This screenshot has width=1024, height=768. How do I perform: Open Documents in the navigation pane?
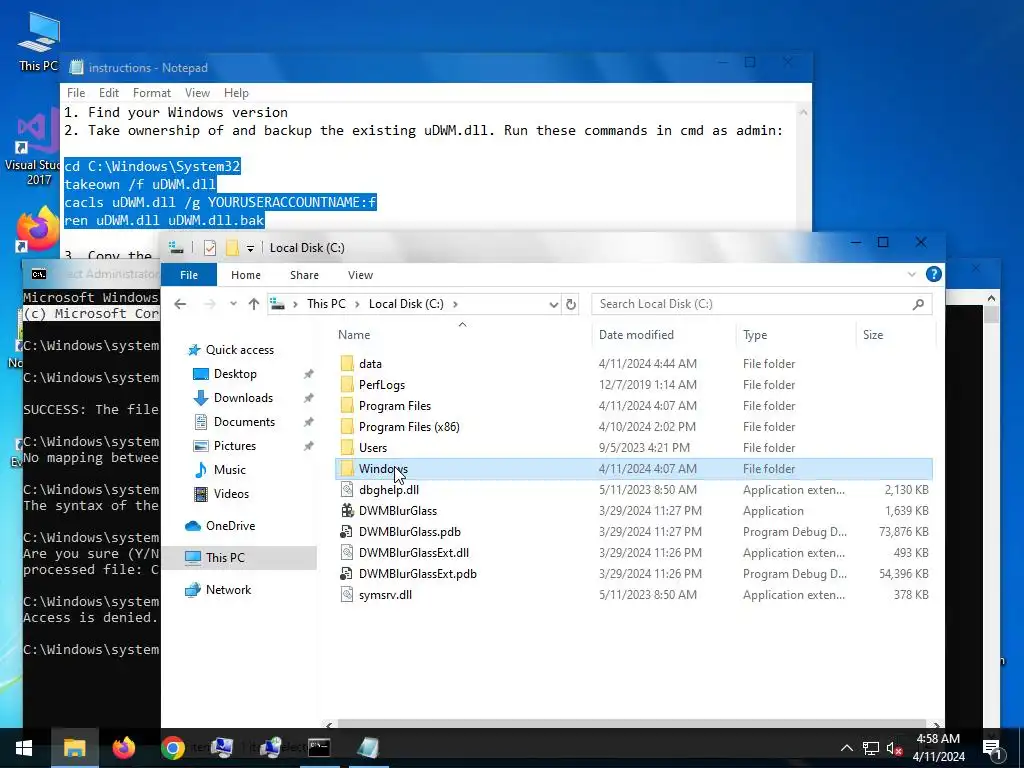244,422
